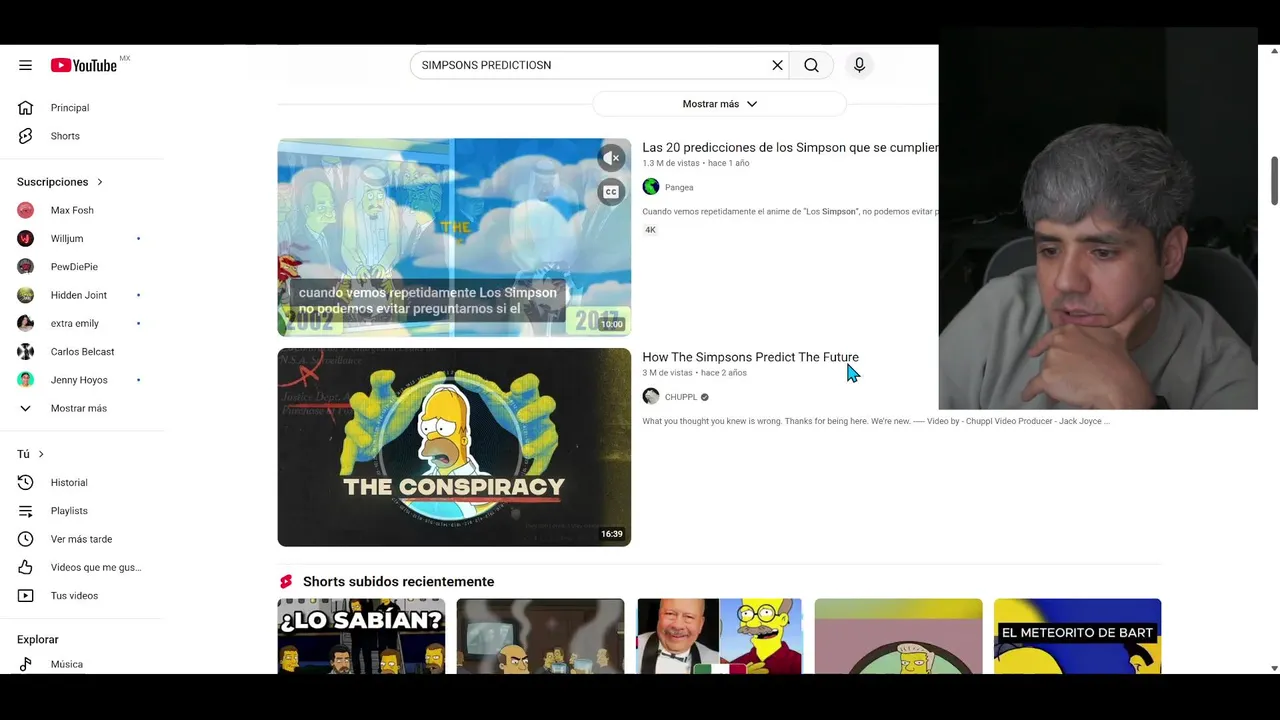Click the CHUPPL verified checkmark badge

pyautogui.click(x=705, y=397)
